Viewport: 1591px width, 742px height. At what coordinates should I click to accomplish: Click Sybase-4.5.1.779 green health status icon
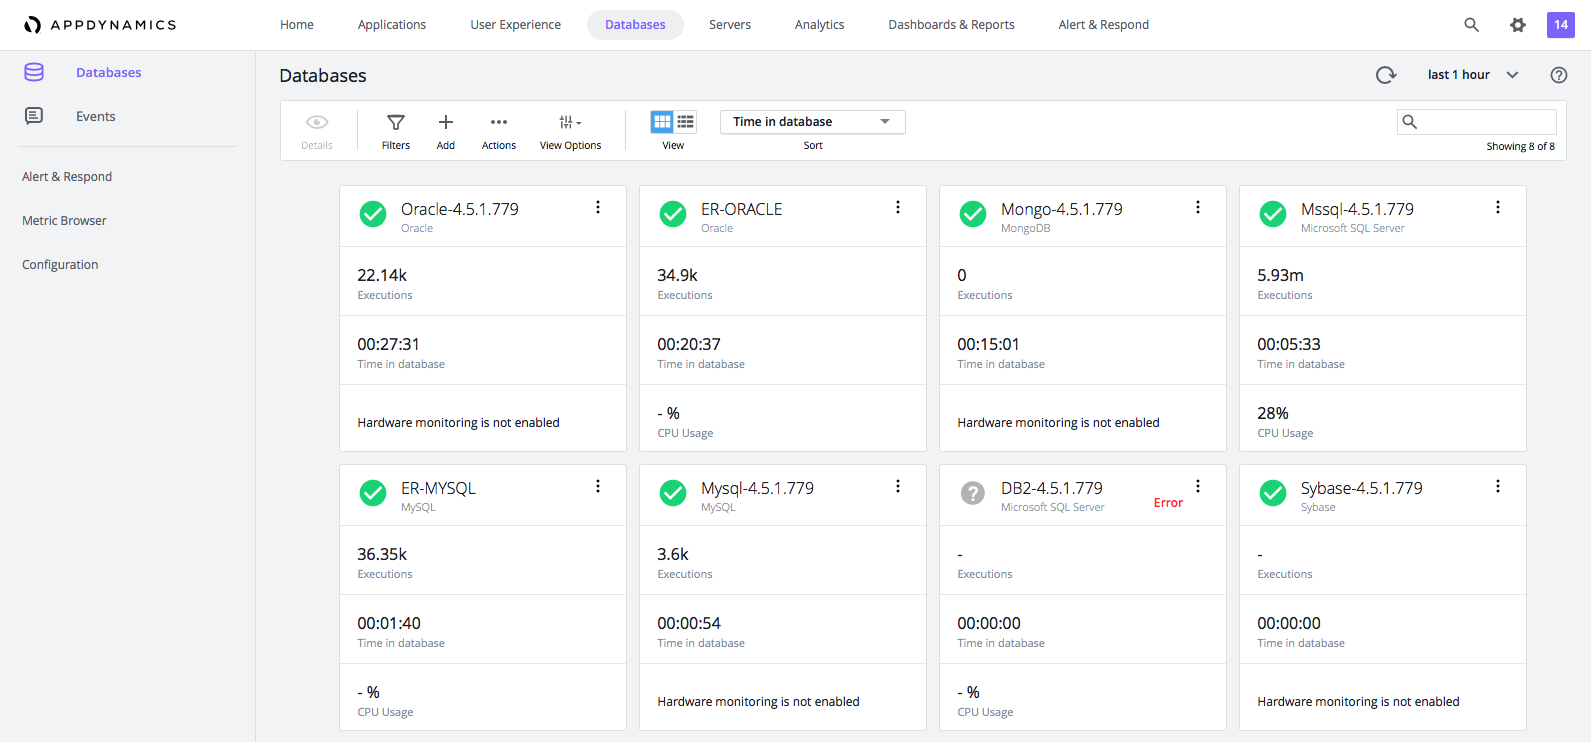tap(1273, 493)
